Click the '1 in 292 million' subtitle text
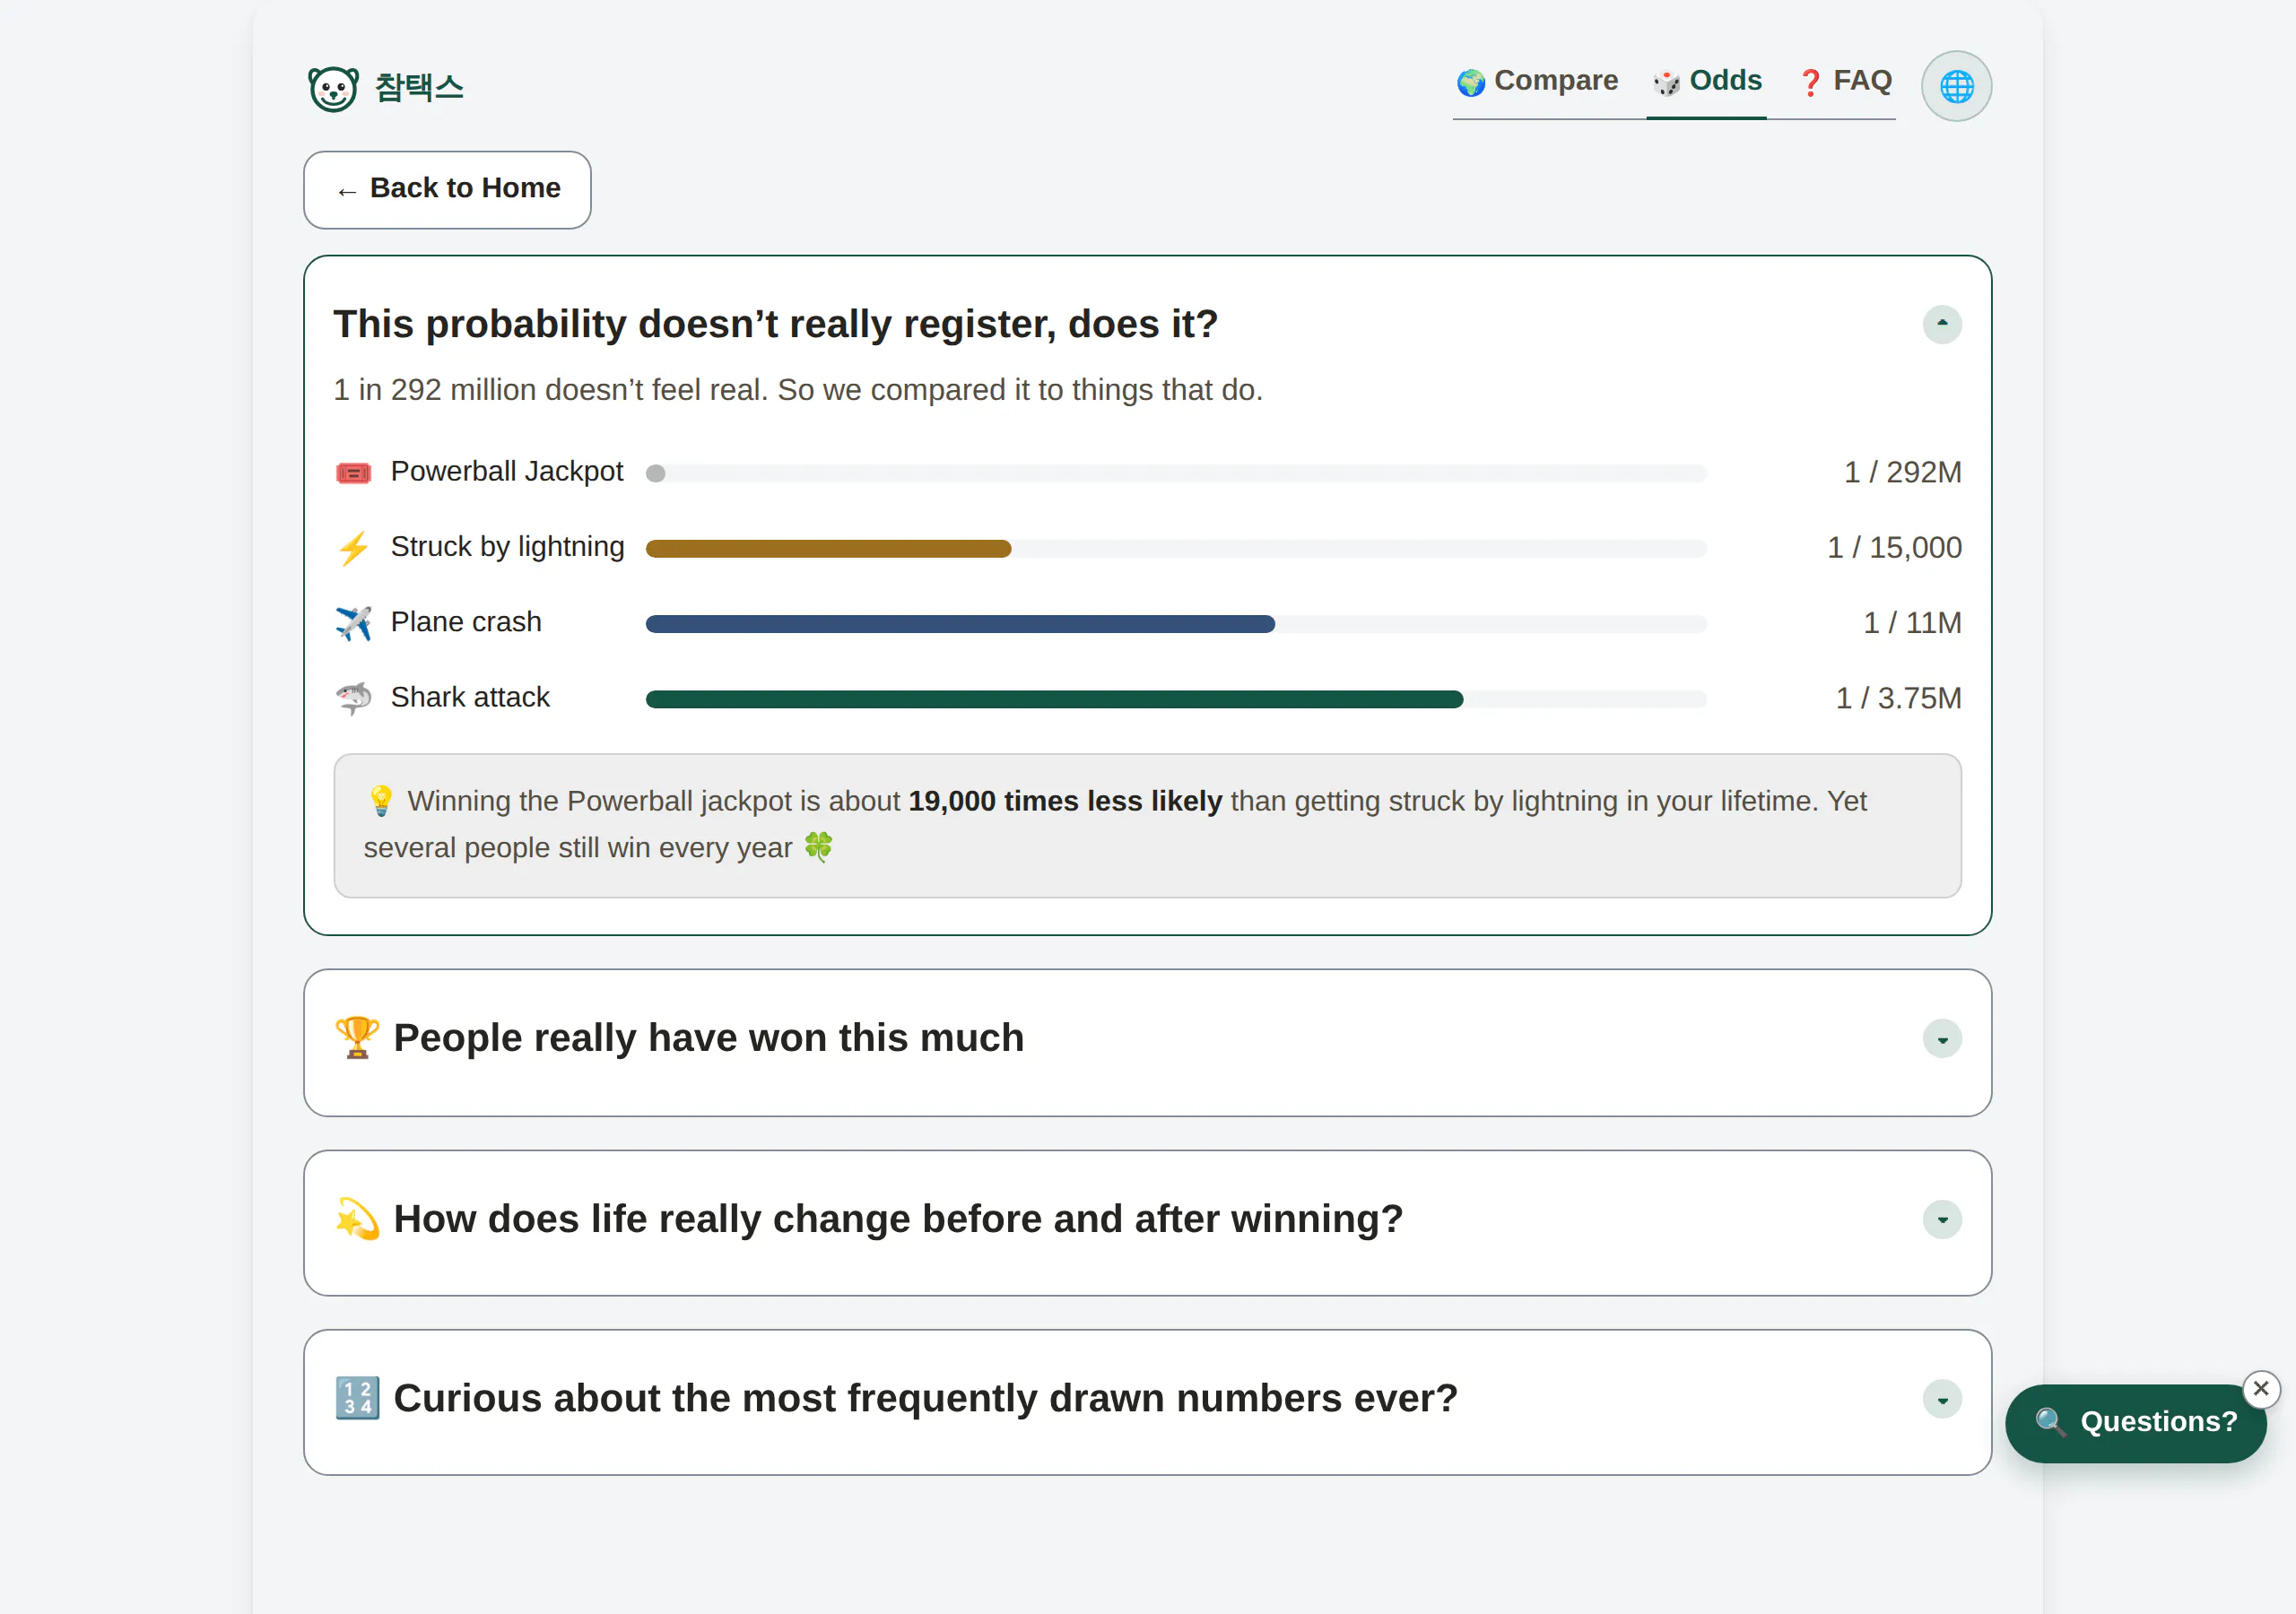Image resolution: width=2296 pixels, height=1614 pixels. (798, 390)
